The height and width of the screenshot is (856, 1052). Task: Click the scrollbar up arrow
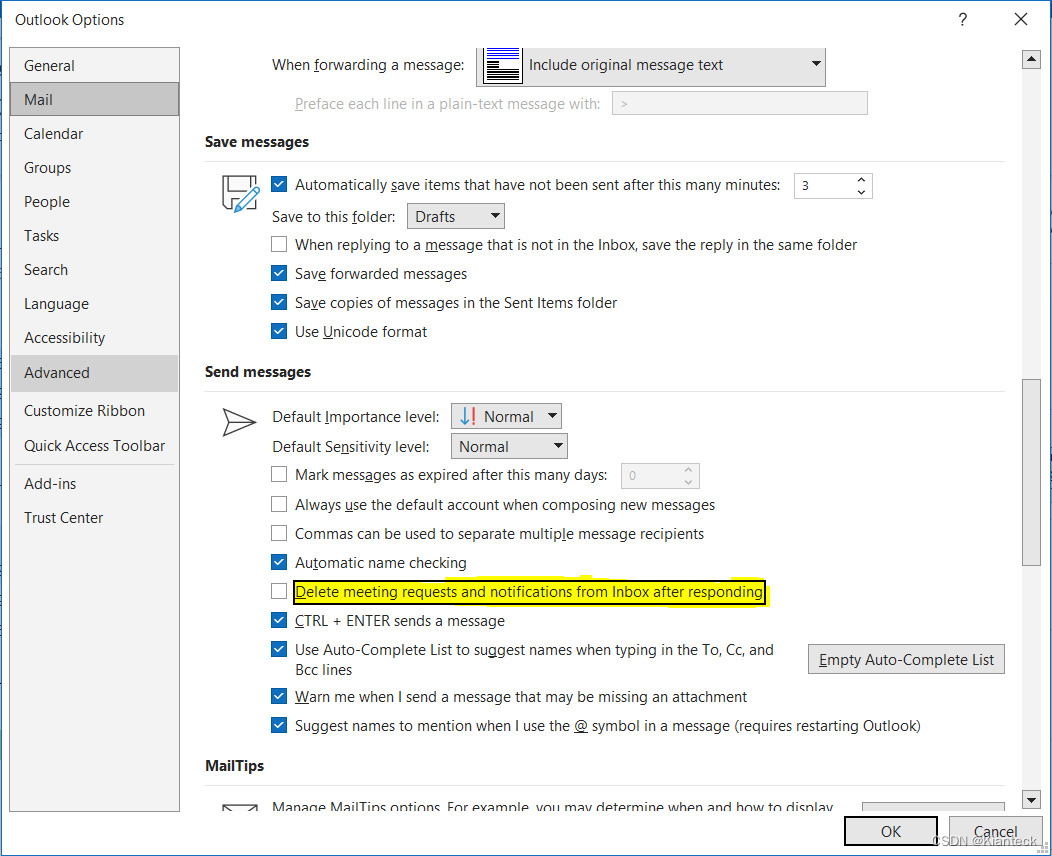click(1031, 60)
